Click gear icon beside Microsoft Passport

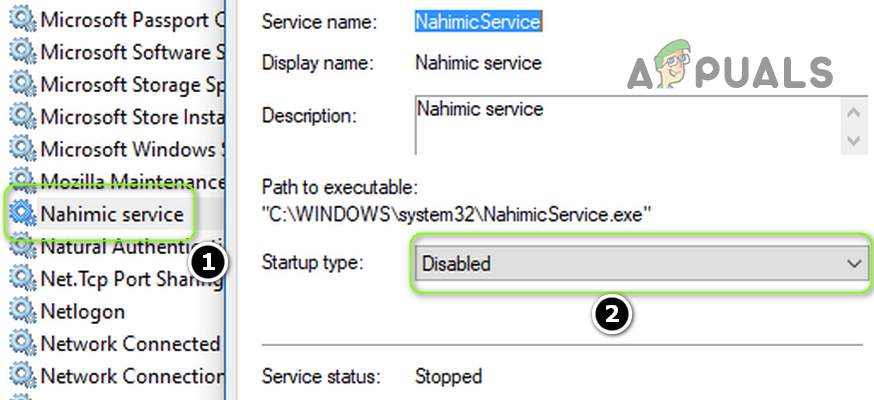click(x=22, y=20)
